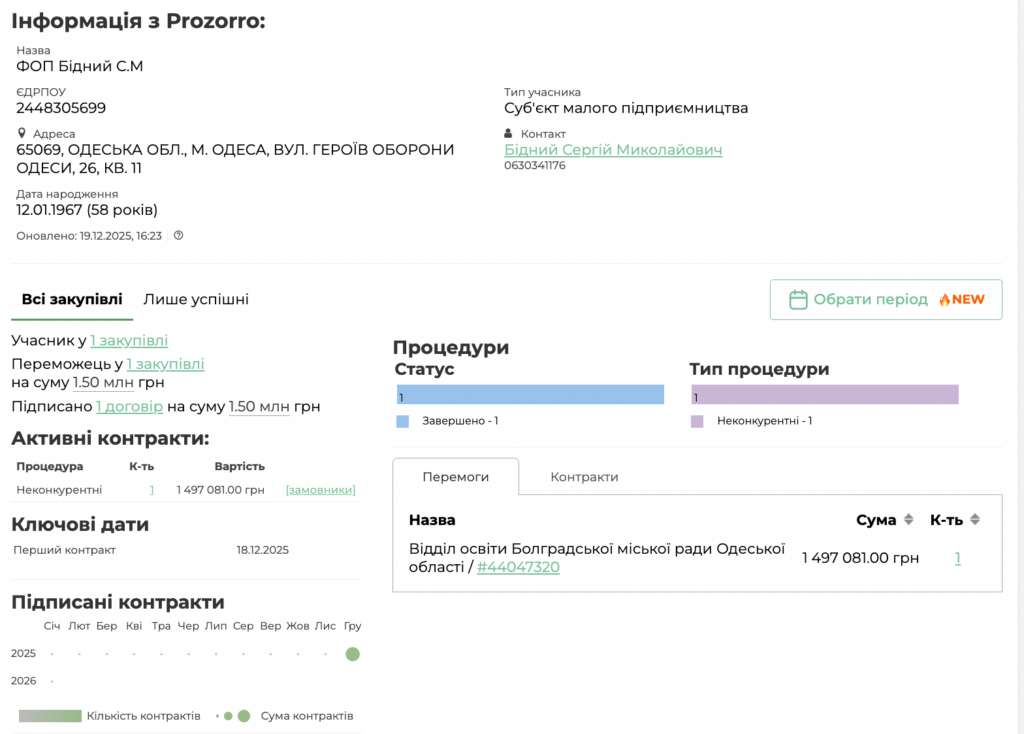Click the замовники link in active contracts

pyautogui.click(x=320, y=490)
